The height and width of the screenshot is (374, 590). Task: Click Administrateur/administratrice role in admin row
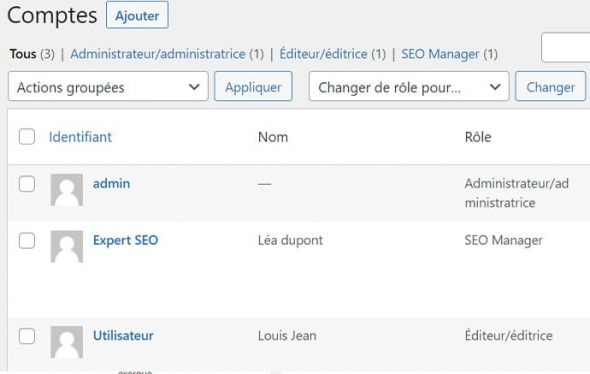517,193
